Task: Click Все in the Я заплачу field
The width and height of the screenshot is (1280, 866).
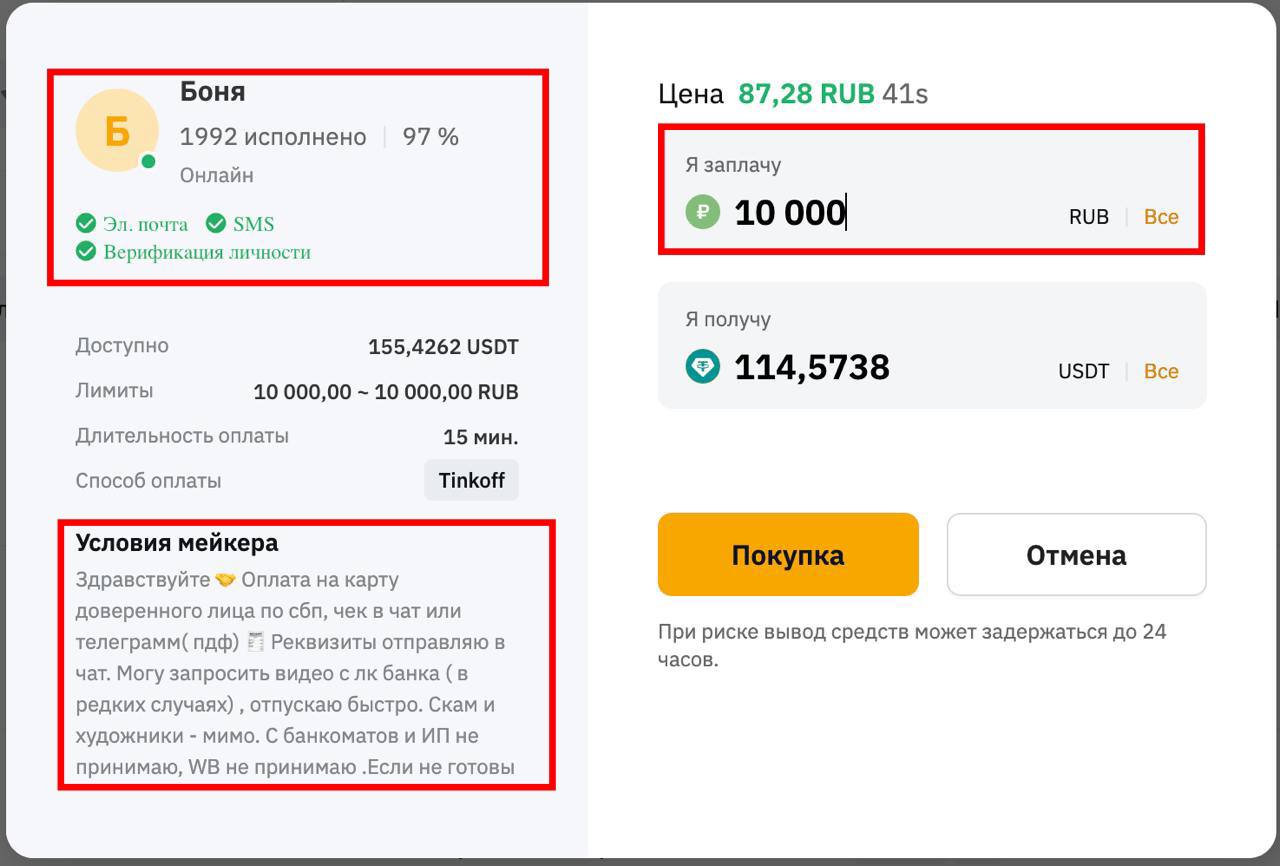Action: [1161, 217]
